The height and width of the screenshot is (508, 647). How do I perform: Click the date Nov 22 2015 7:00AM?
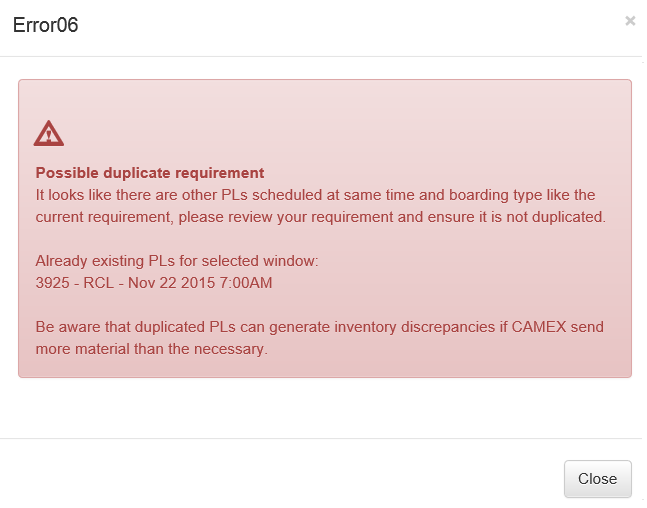(x=200, y=283)
